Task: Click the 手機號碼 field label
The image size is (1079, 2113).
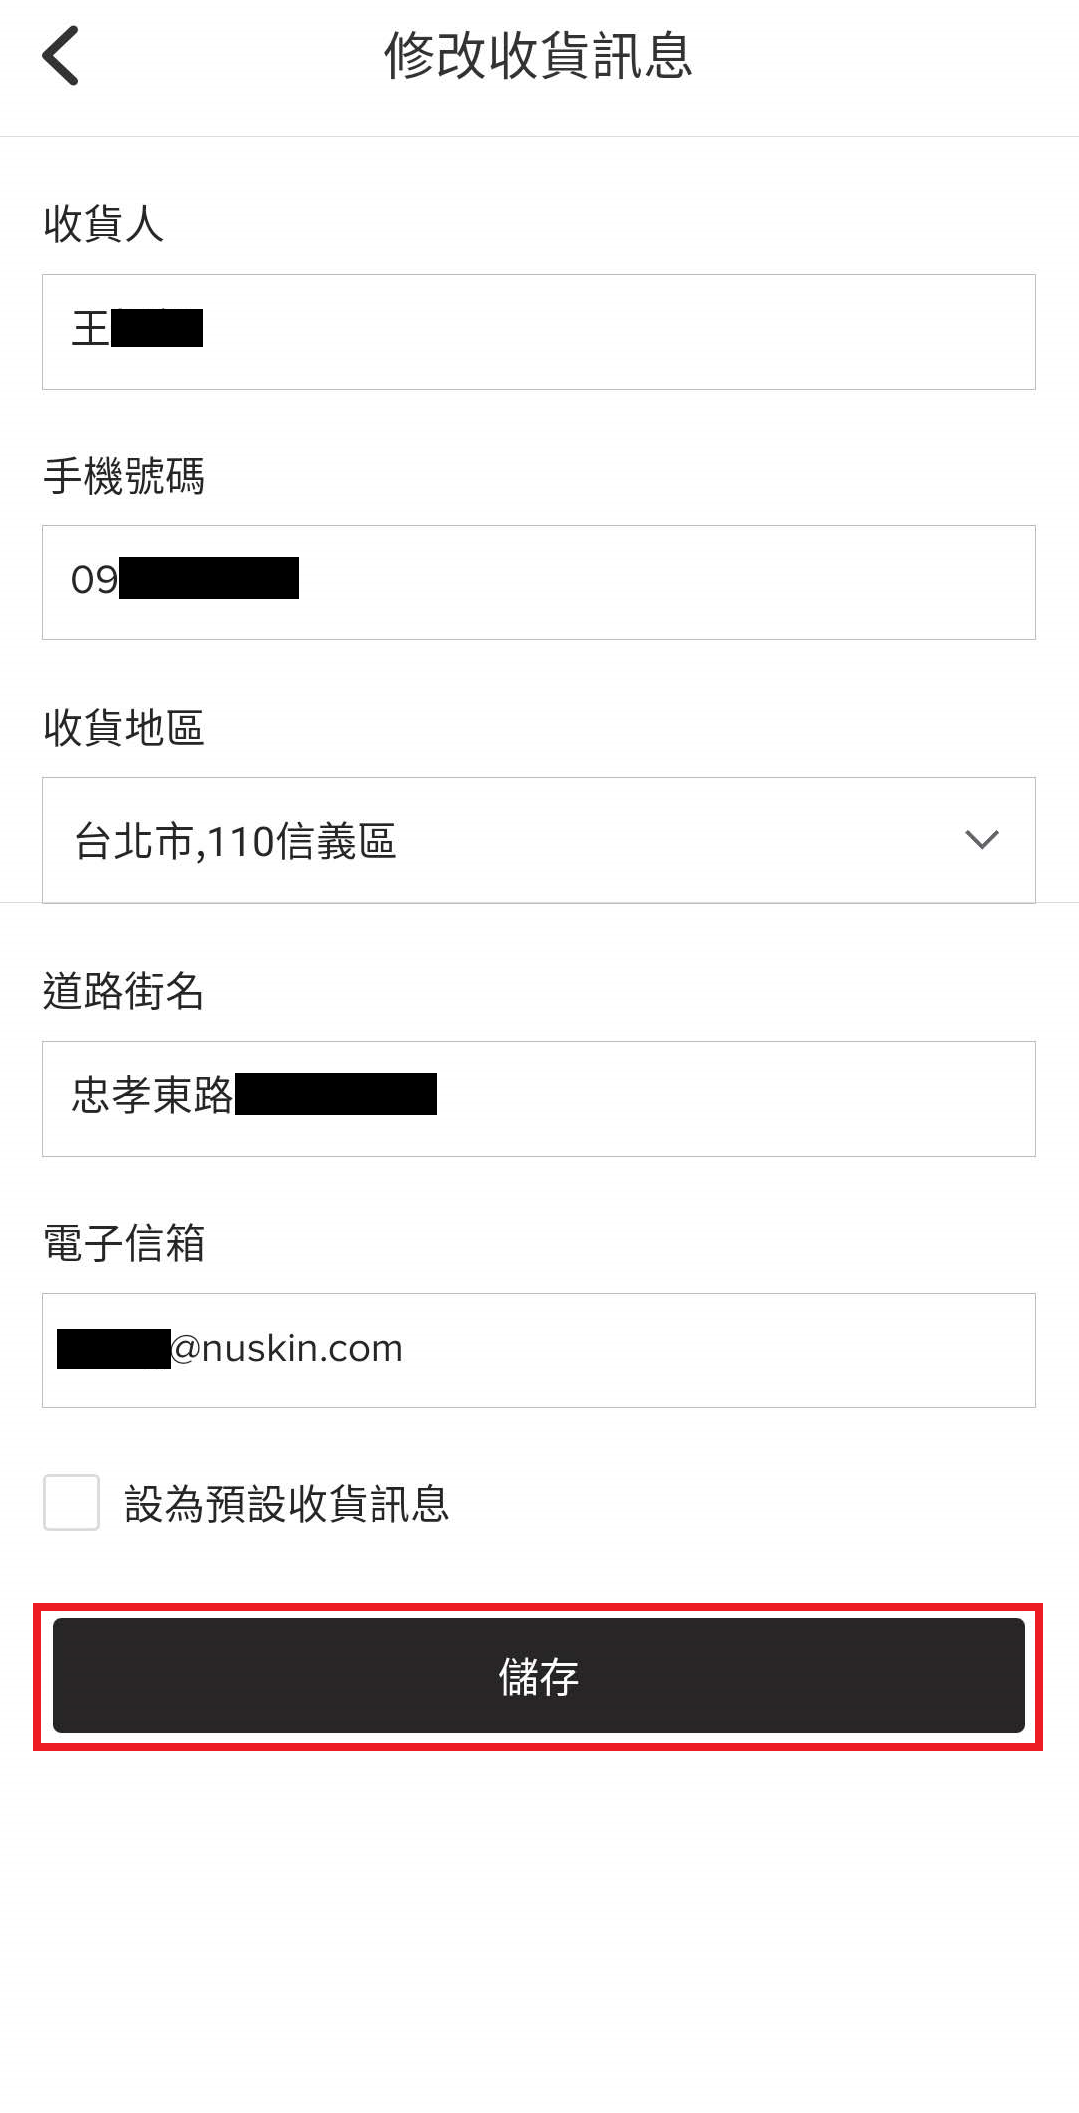Action: [x=124, y=476]
